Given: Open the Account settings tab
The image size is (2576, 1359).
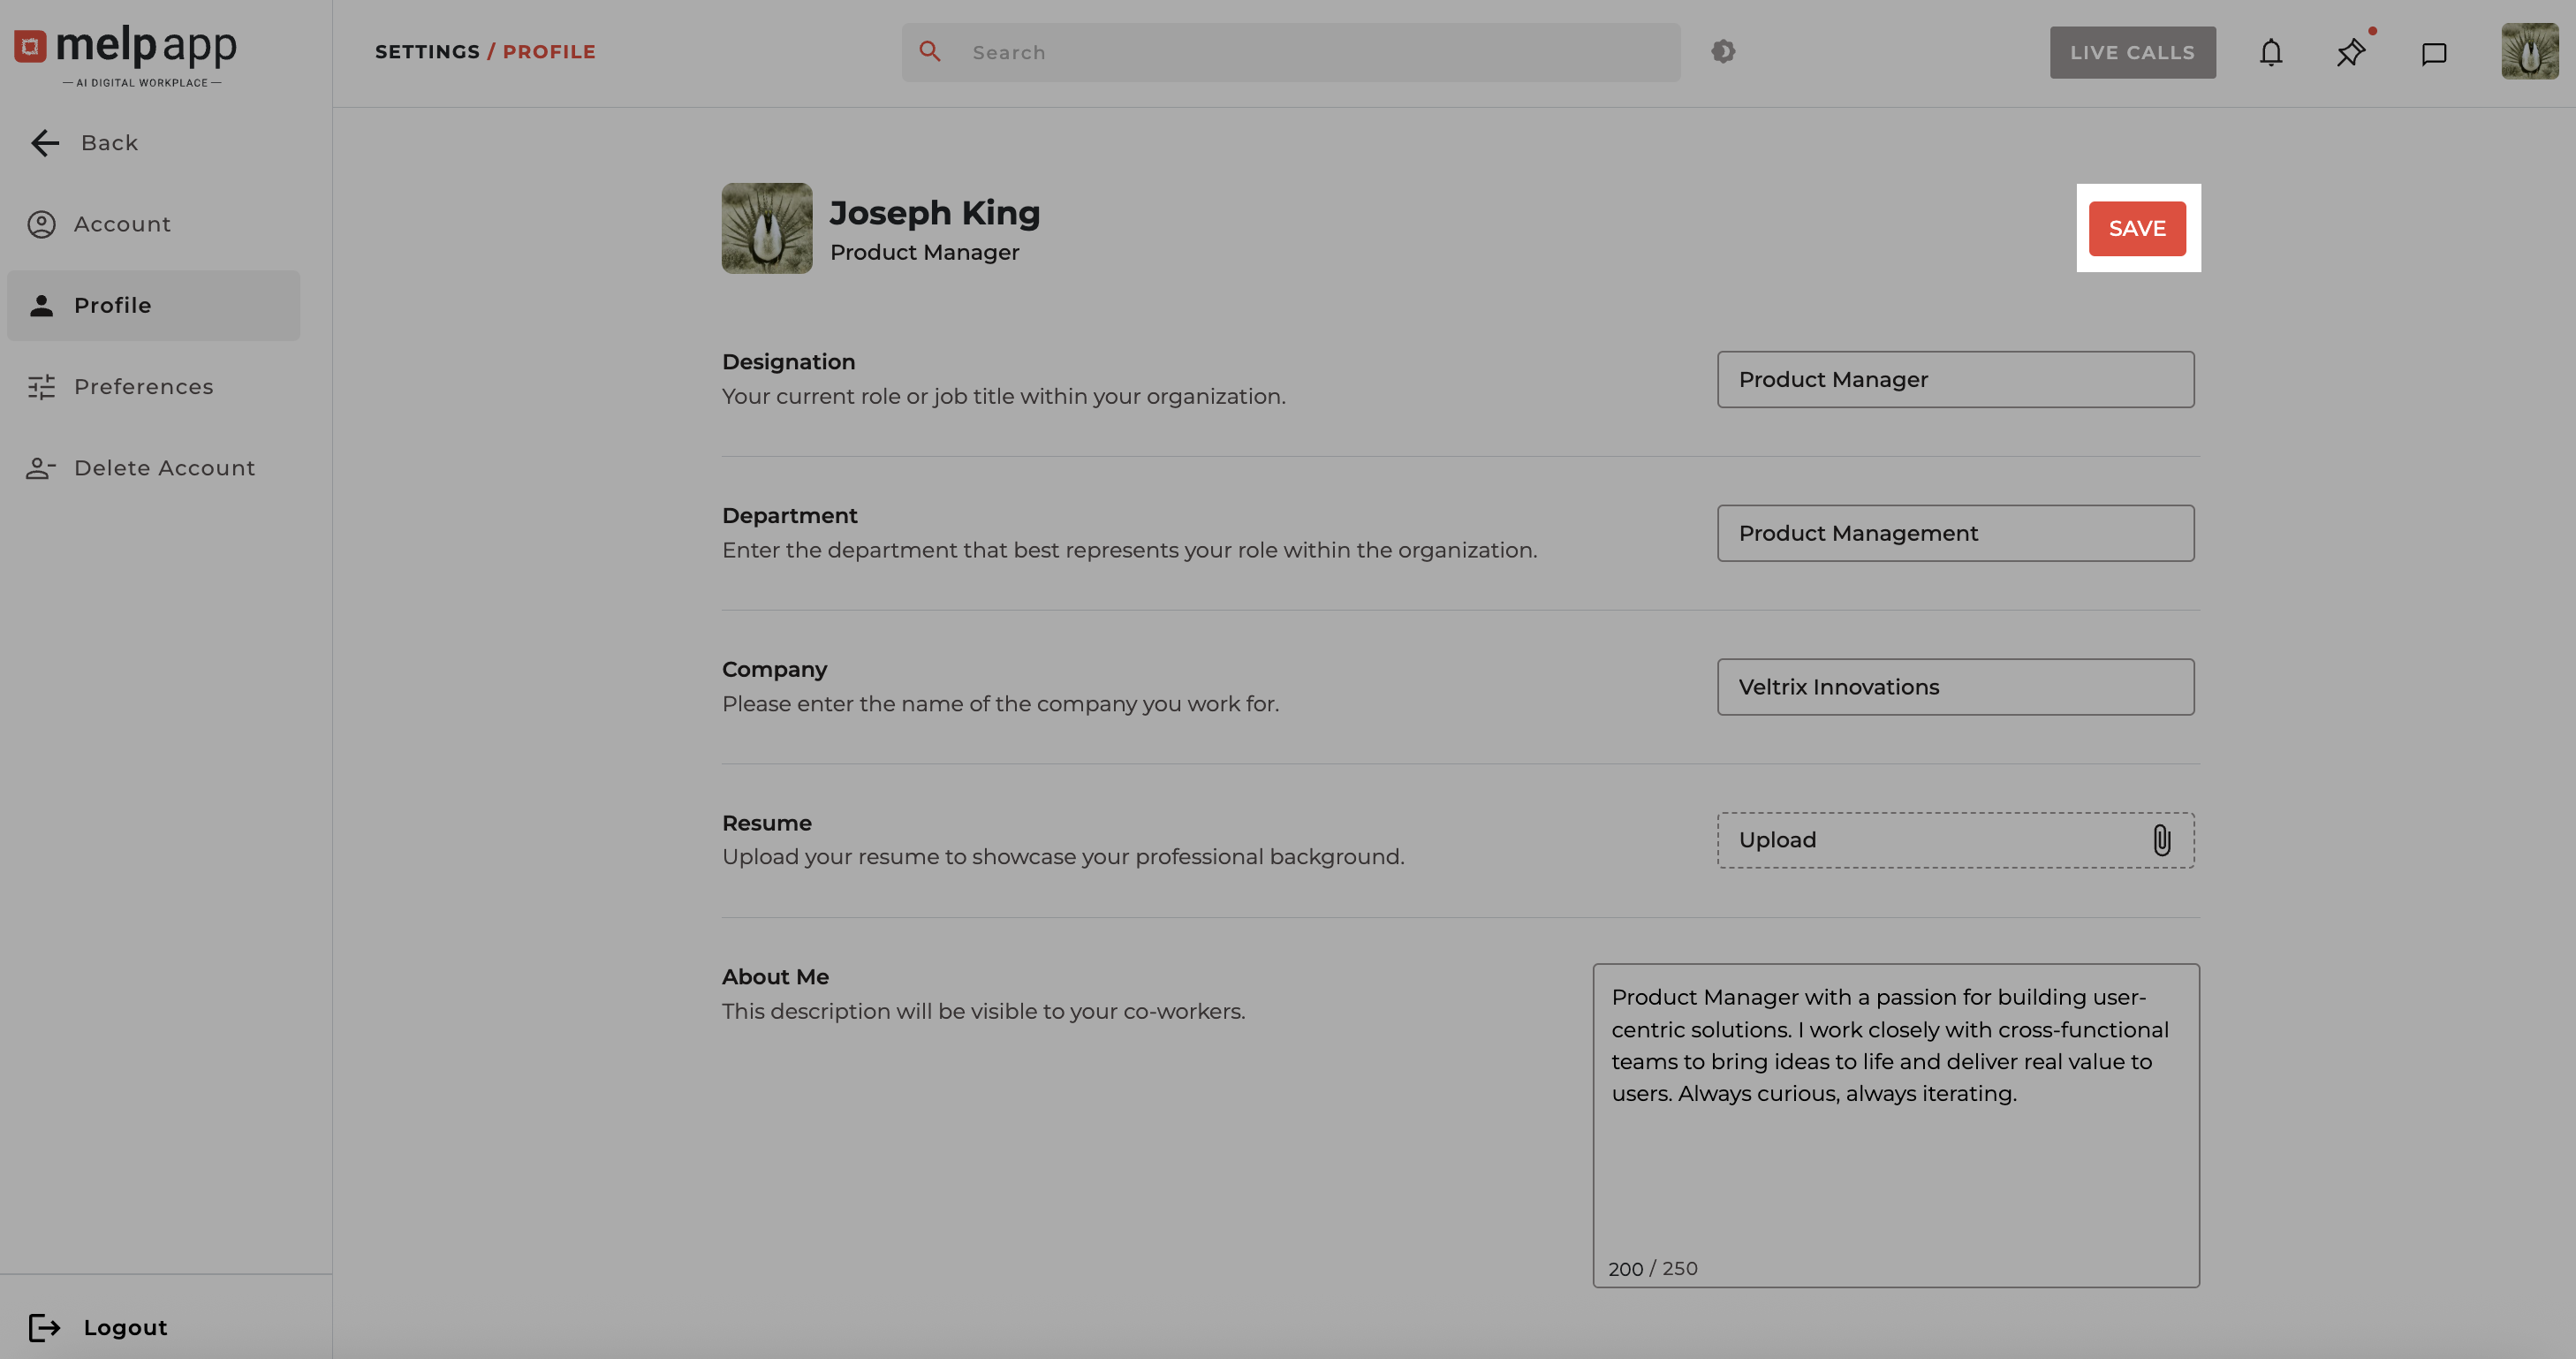Looking at the screenshot, I should tap(122, 224).
